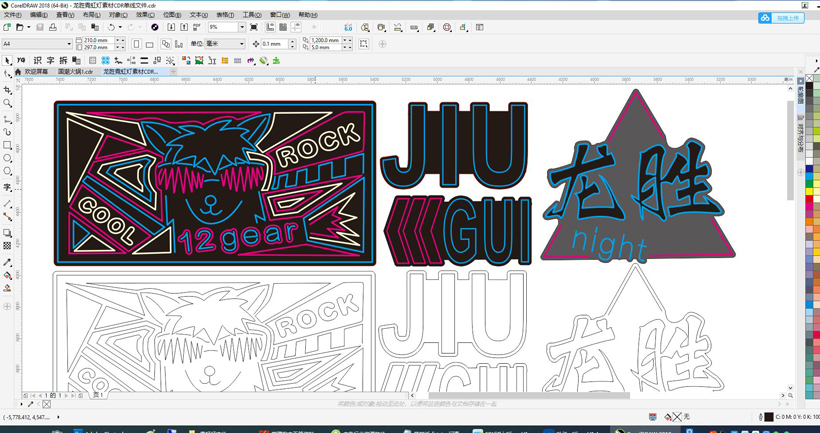Select the Smart Fill tool

pyautogui.click(x=7, y=288)
